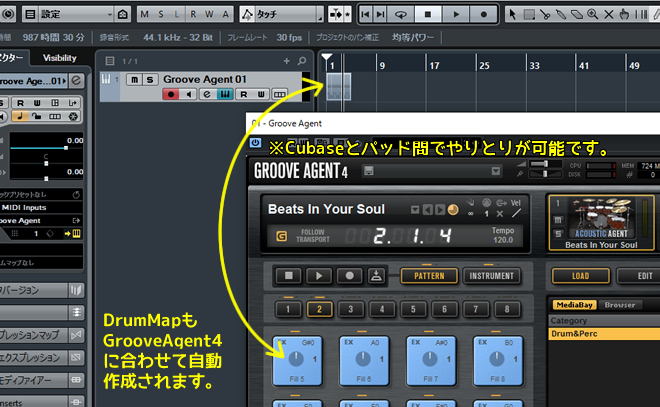Image resolution: width=660 pixels, height=407 pixels.
Task: Switch to PATTERN pad mode
Action: [x=429, y=276]
